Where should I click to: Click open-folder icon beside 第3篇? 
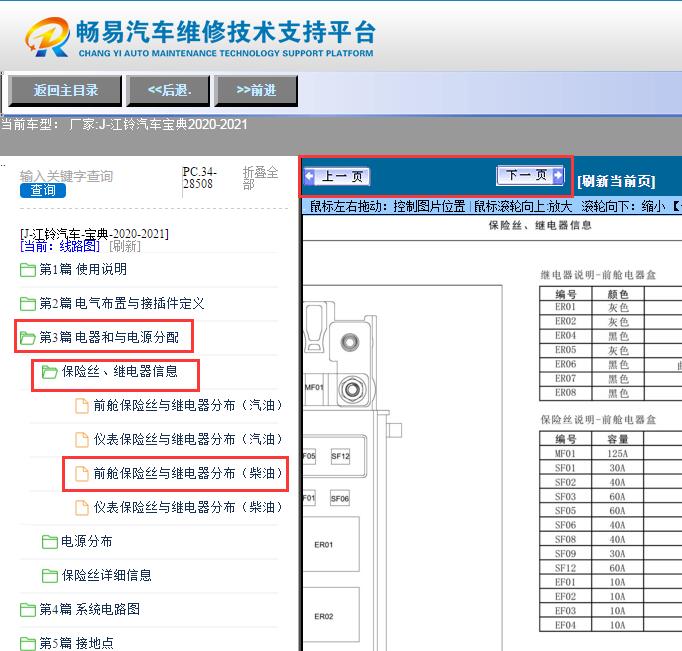(28, 338)
